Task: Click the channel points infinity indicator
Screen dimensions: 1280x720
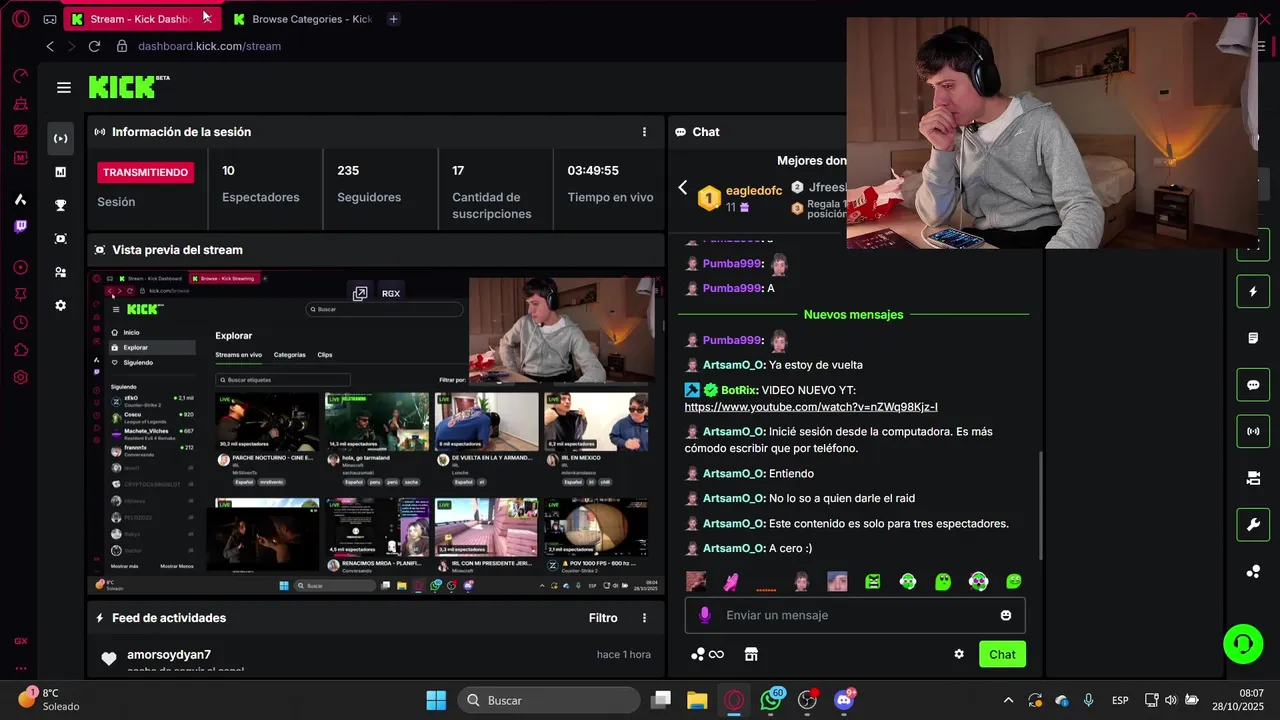Action: click(x=708, y=654)
